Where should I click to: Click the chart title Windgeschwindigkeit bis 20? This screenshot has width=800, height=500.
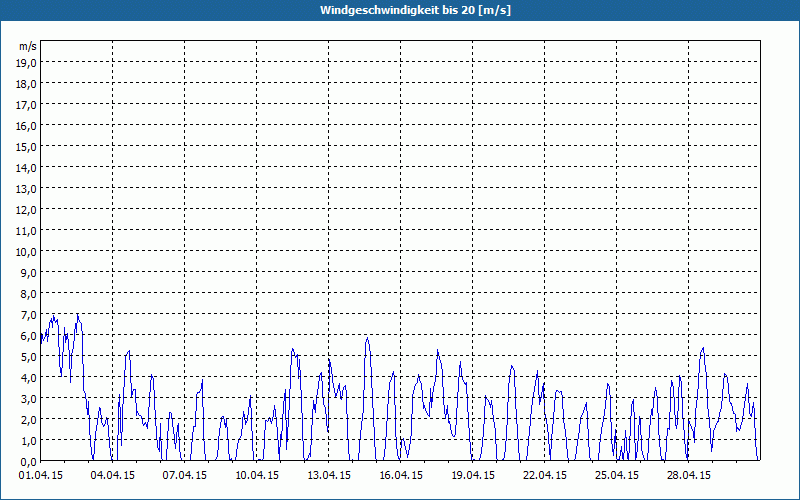click(400, 10)
